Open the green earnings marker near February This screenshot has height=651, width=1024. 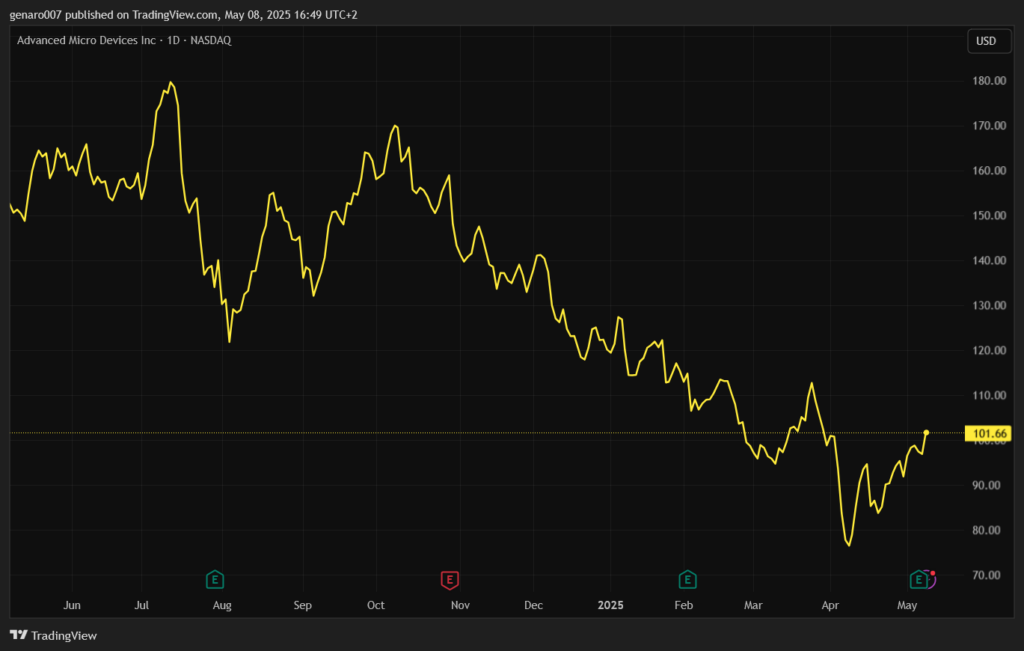coord(687,579)
